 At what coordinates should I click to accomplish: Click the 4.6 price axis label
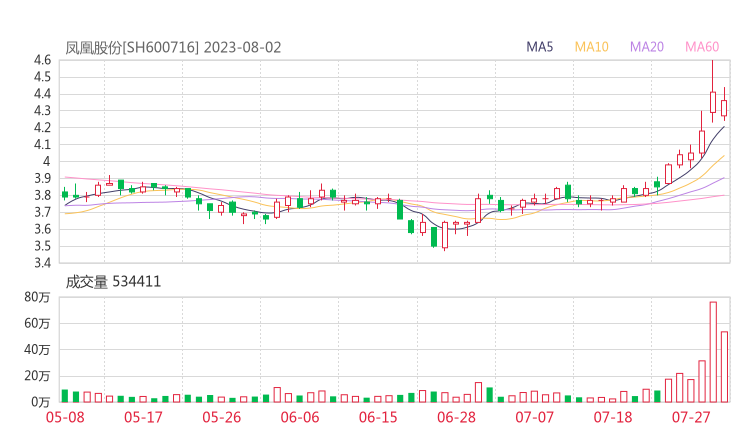[42, 60]
